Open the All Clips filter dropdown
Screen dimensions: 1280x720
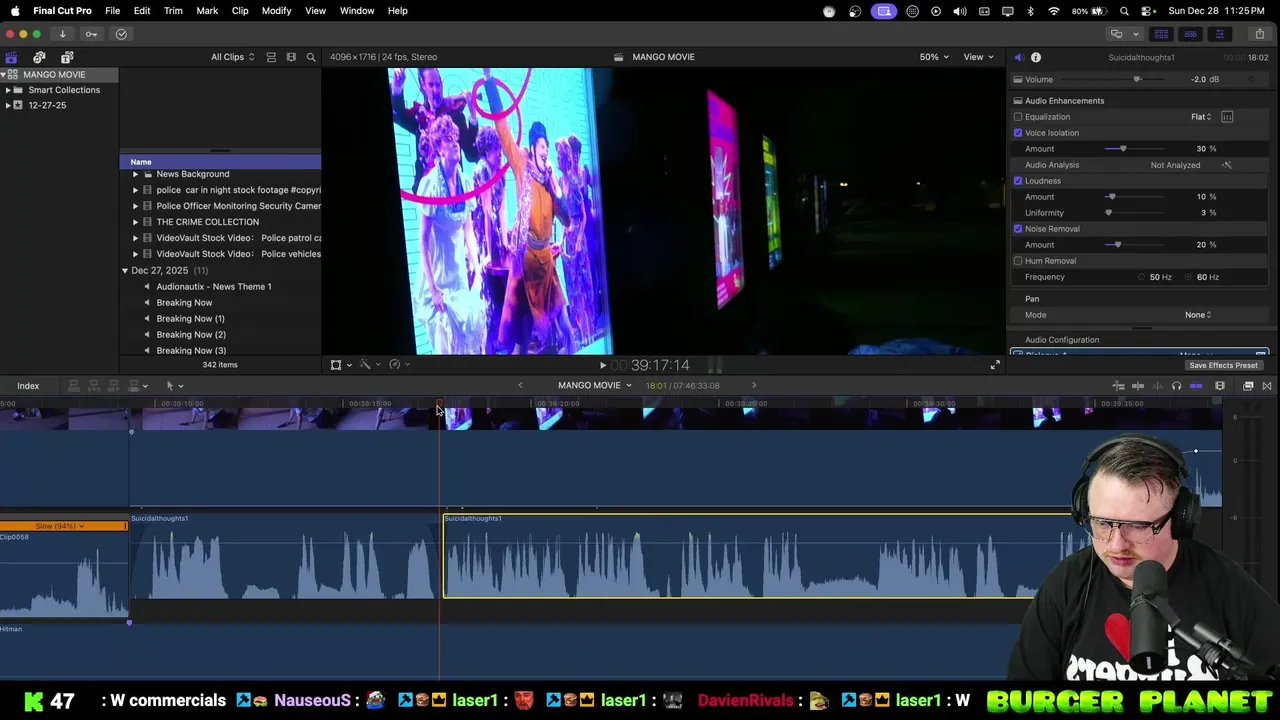click(x=232, y=57)
